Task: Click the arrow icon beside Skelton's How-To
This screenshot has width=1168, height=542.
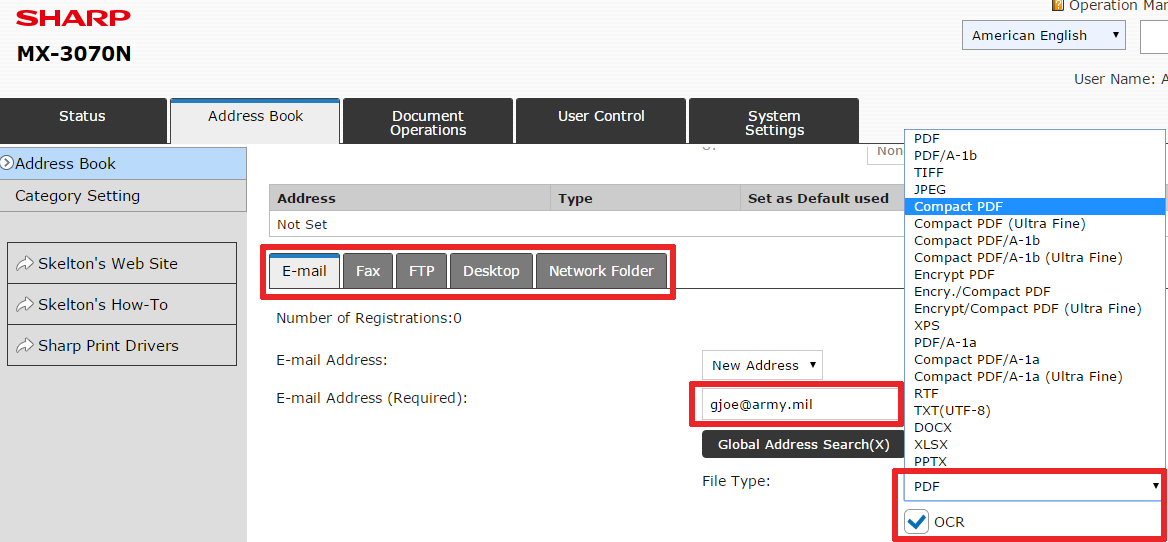Action: tap(25, 305)
